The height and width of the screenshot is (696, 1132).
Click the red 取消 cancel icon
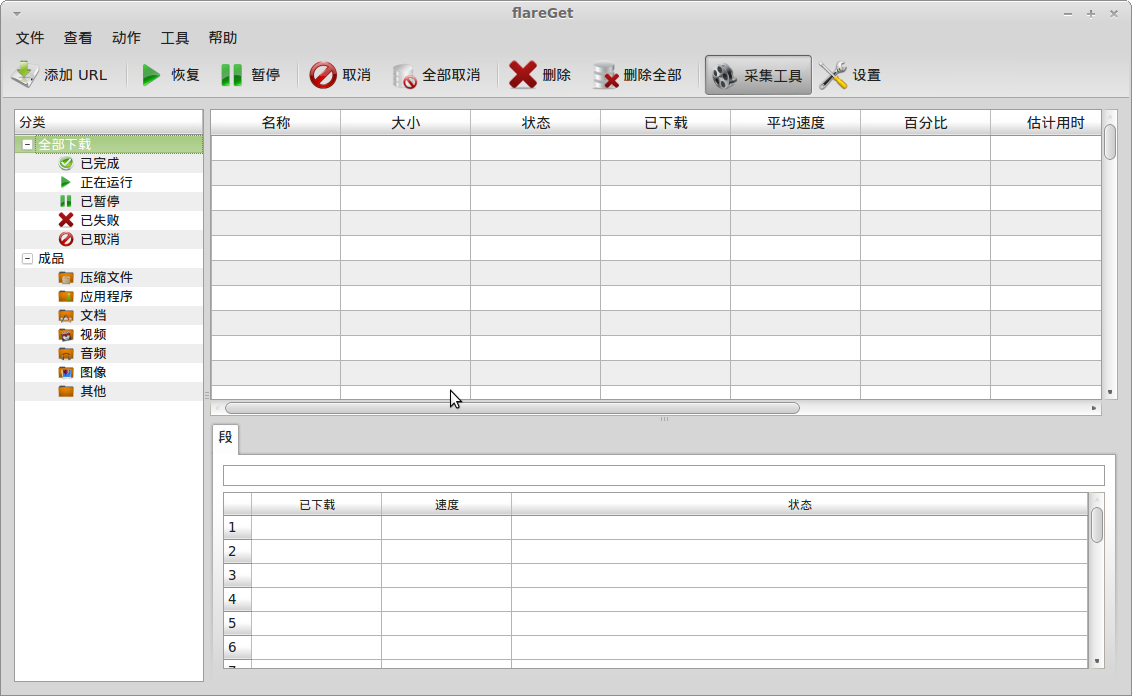pyautogui.click(x=323, y=74)
